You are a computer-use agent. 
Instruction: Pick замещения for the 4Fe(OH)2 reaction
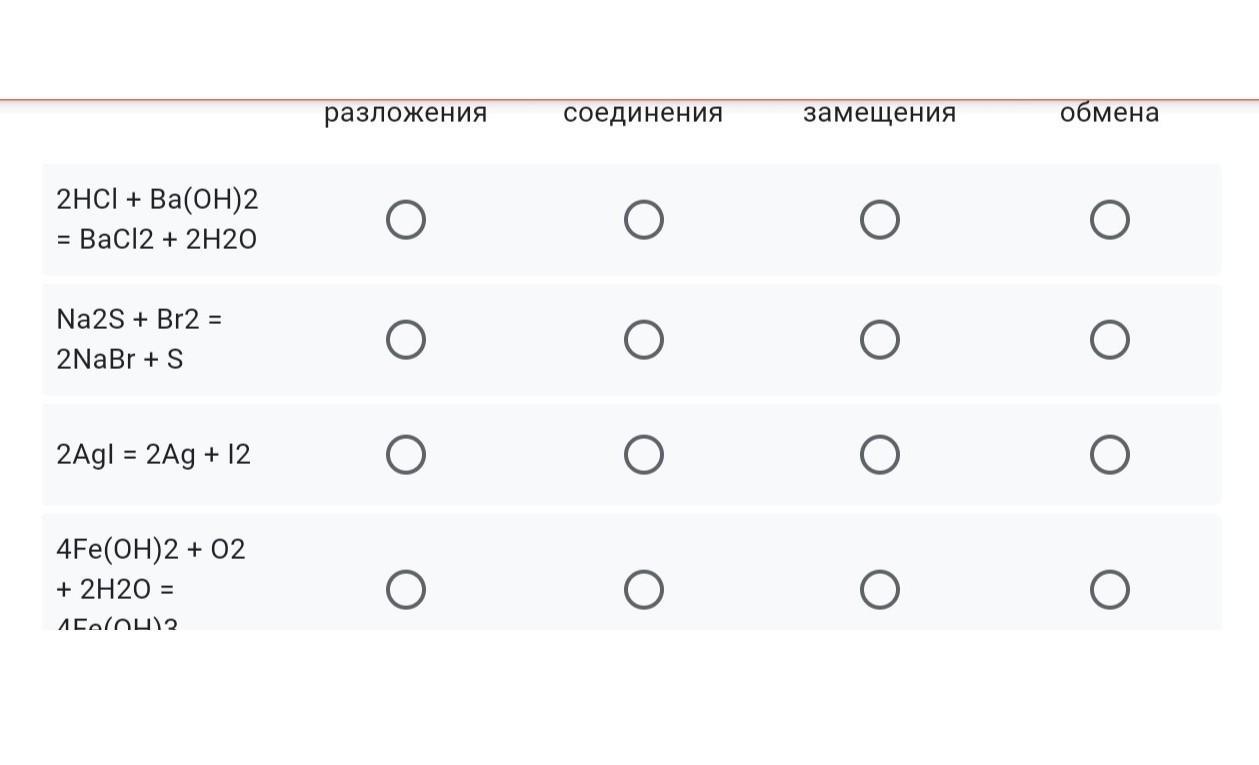880,590
